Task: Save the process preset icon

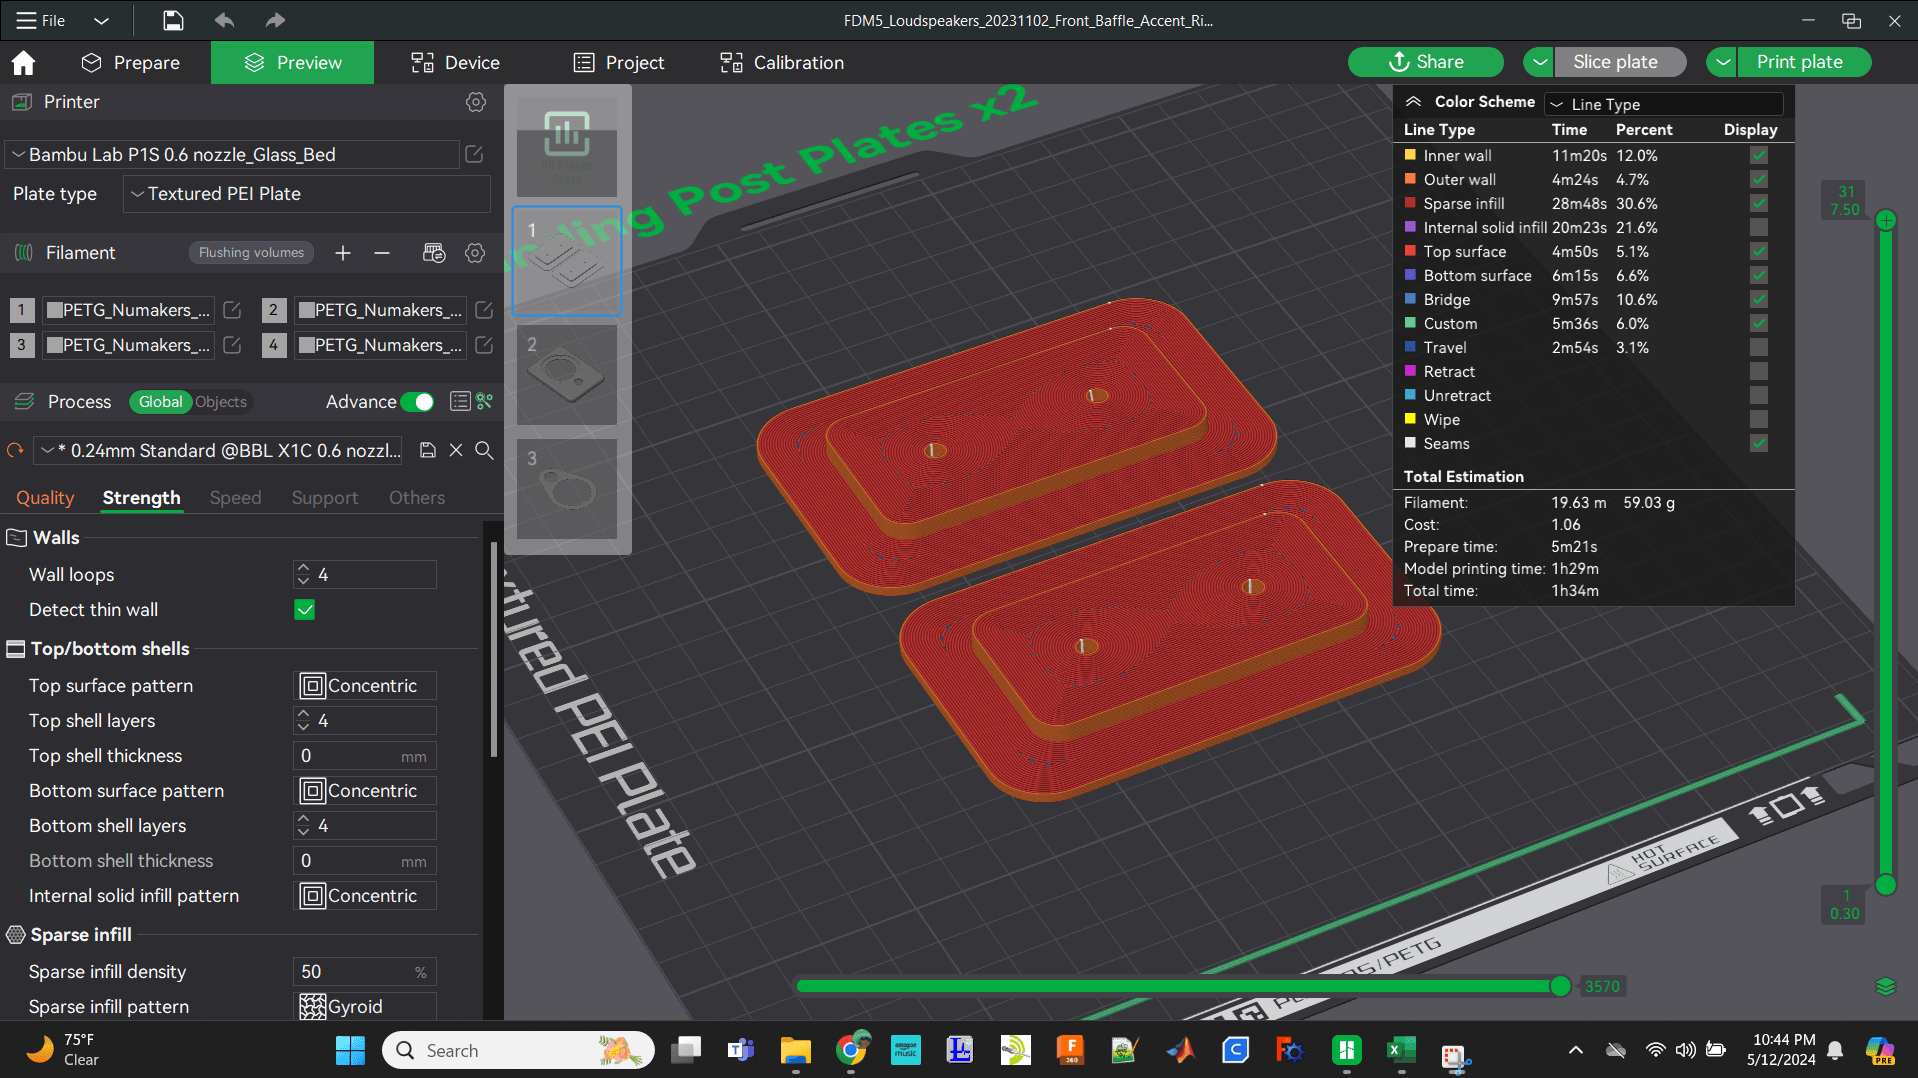Action: point(428,451)
